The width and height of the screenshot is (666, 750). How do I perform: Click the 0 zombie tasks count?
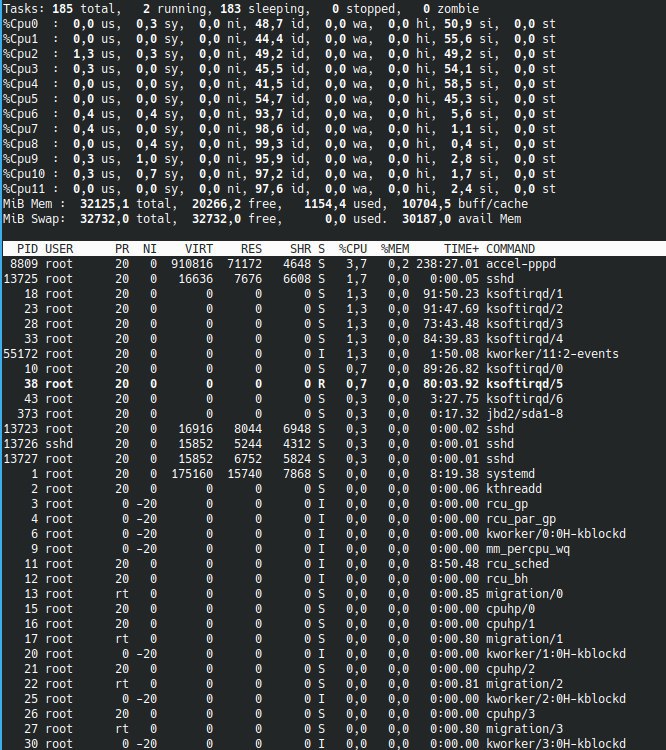[x=426, y=9]
